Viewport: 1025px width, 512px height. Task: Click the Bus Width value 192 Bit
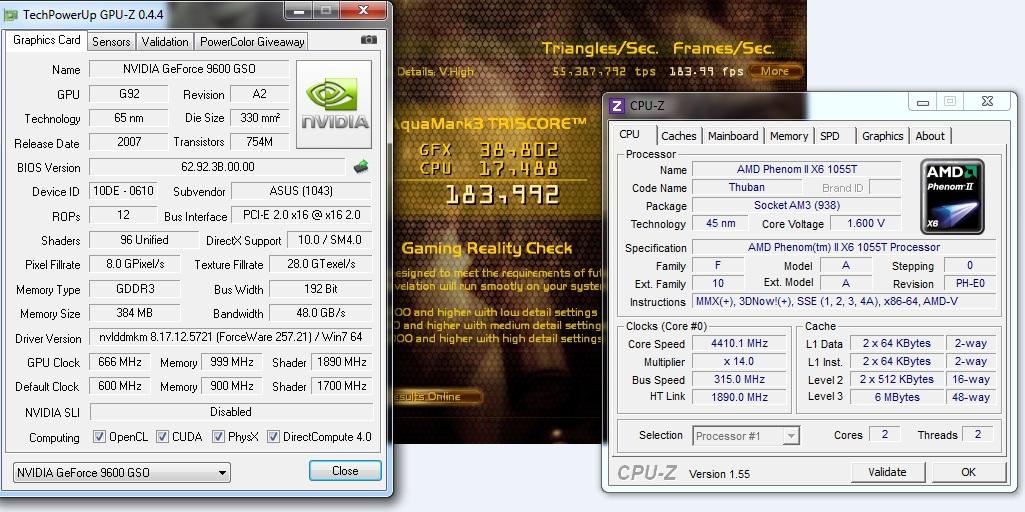click(x=320, y=288)
